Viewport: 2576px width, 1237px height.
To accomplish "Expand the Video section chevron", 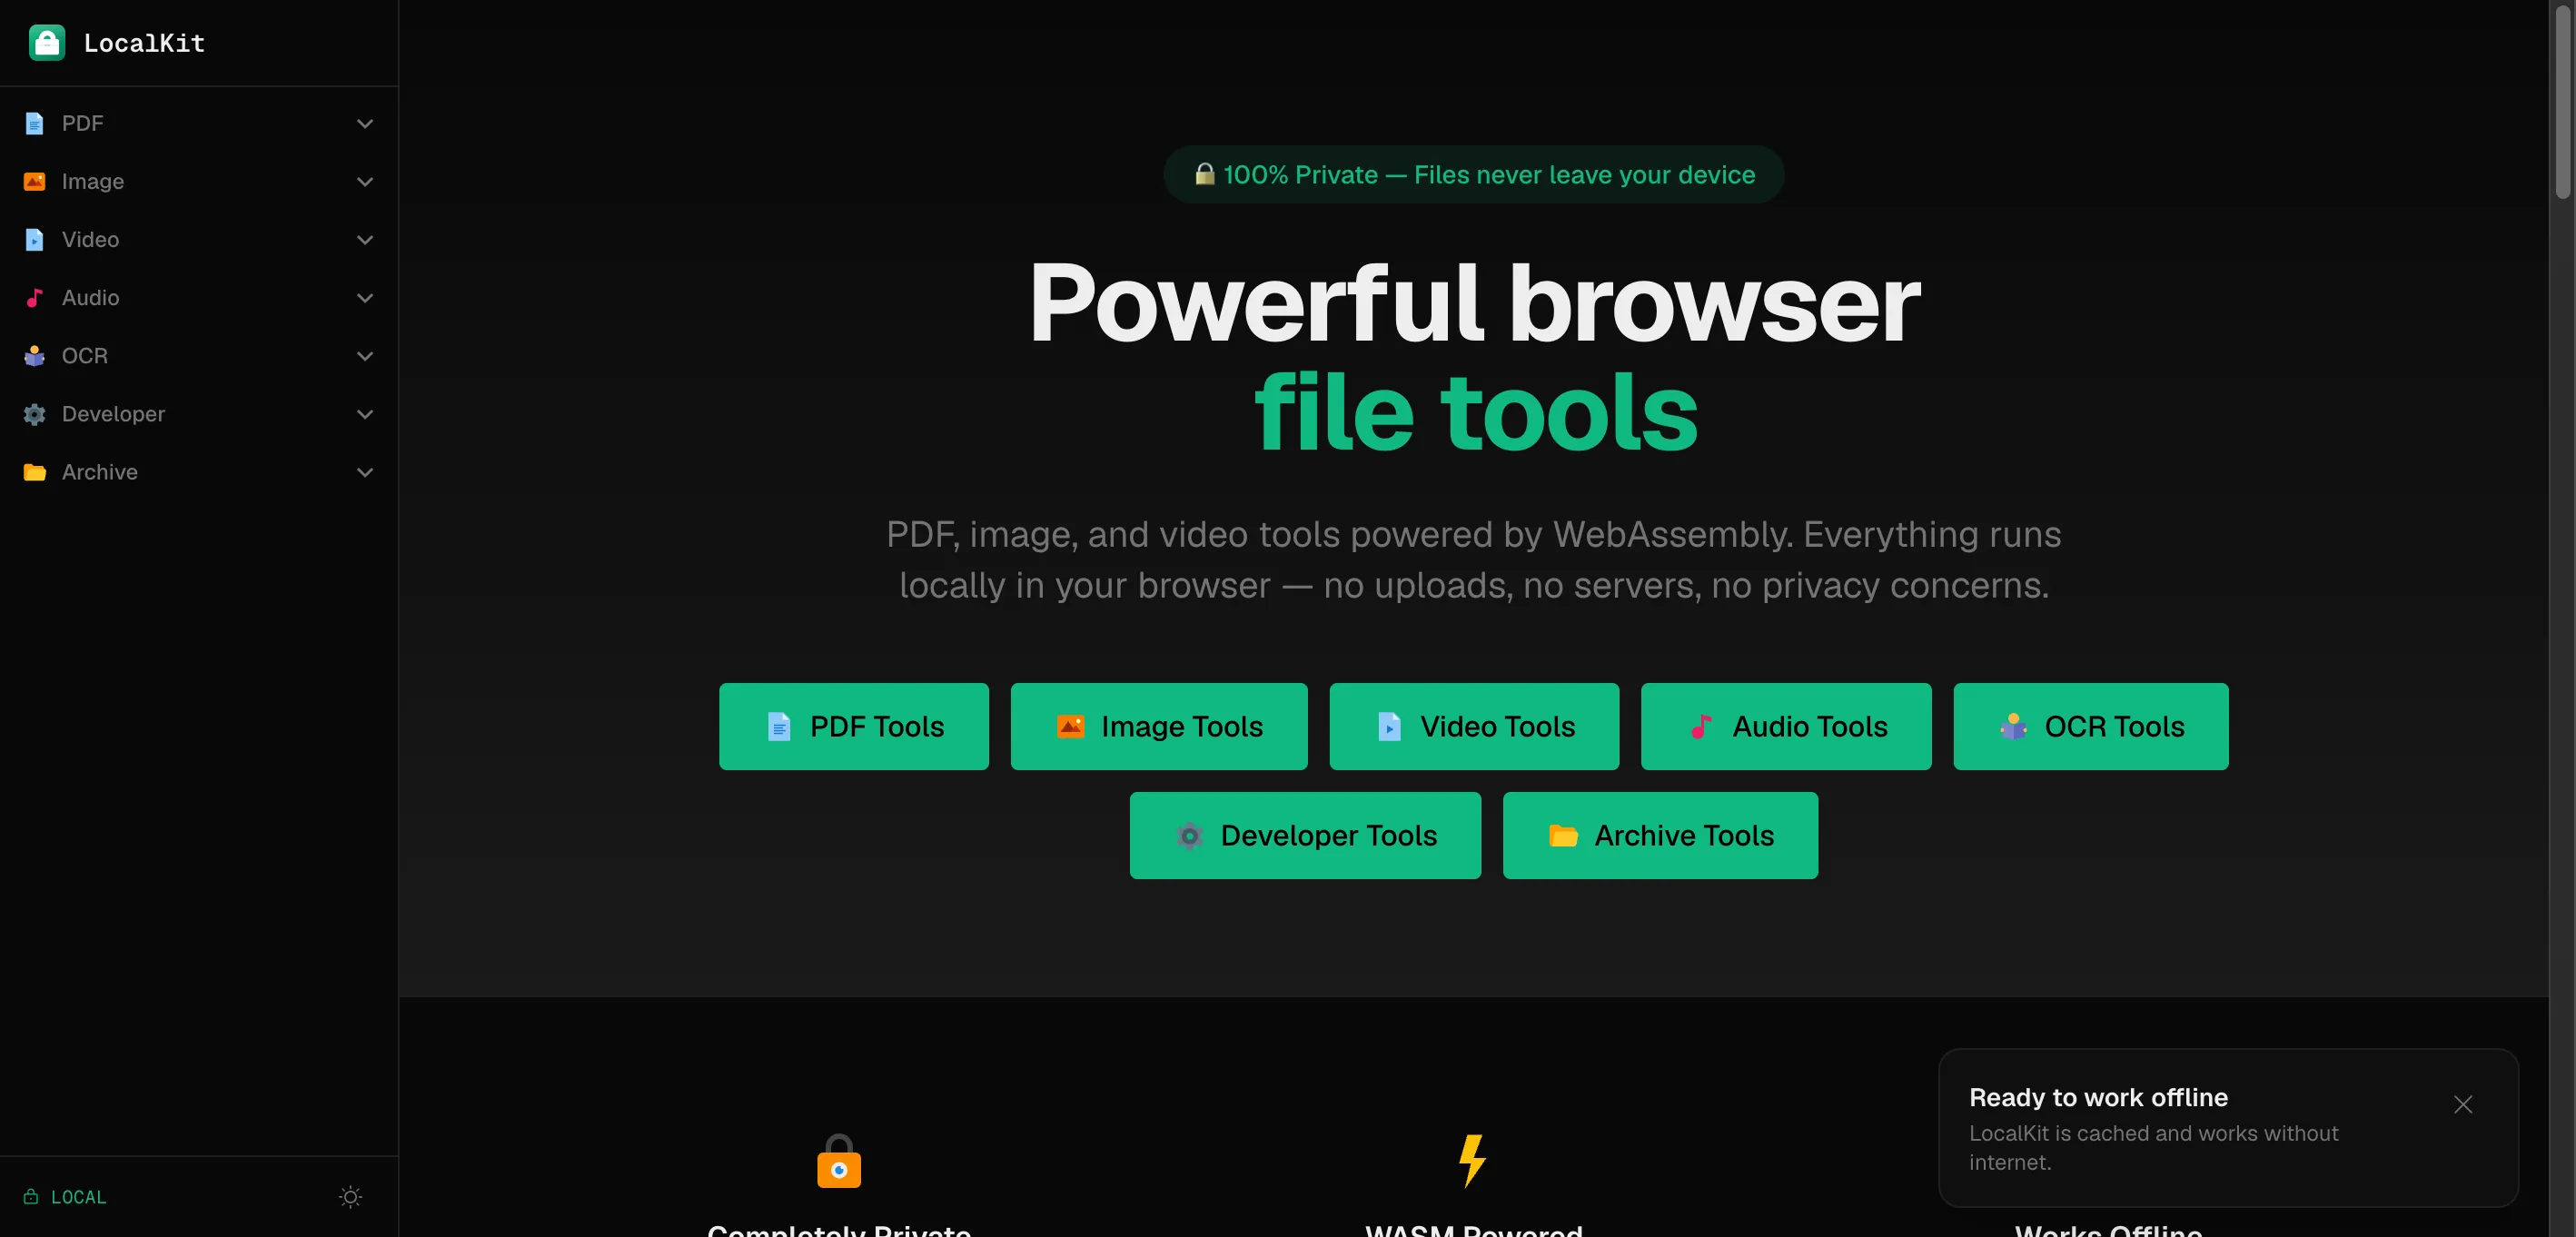I will tap(365, 239).
